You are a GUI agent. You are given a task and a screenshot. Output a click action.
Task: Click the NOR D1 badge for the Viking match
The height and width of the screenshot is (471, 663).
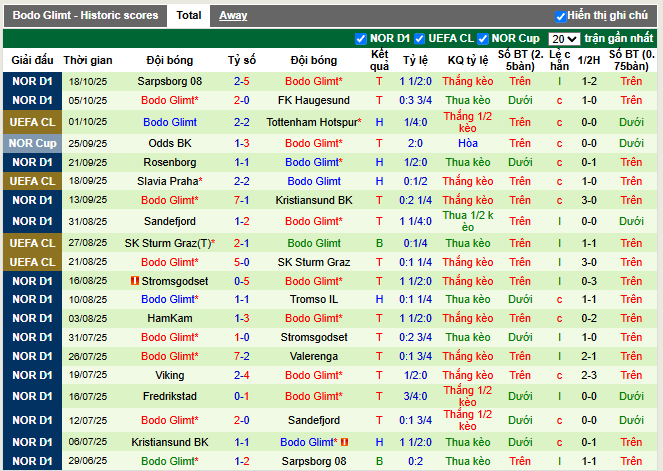(32, 375)
